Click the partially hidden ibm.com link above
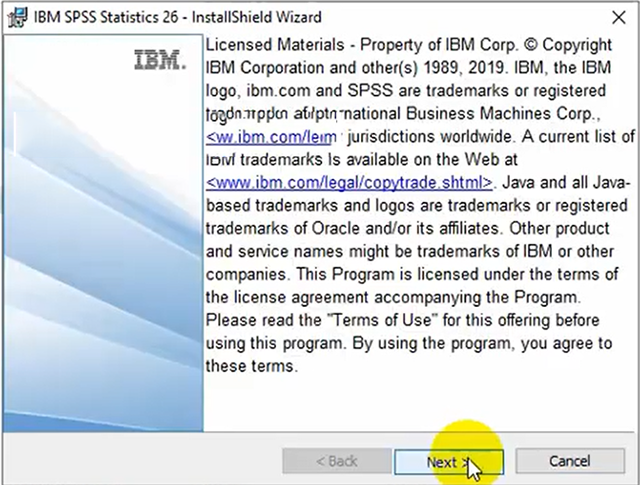Screen dimensions: 640x485 coord(270,136)
